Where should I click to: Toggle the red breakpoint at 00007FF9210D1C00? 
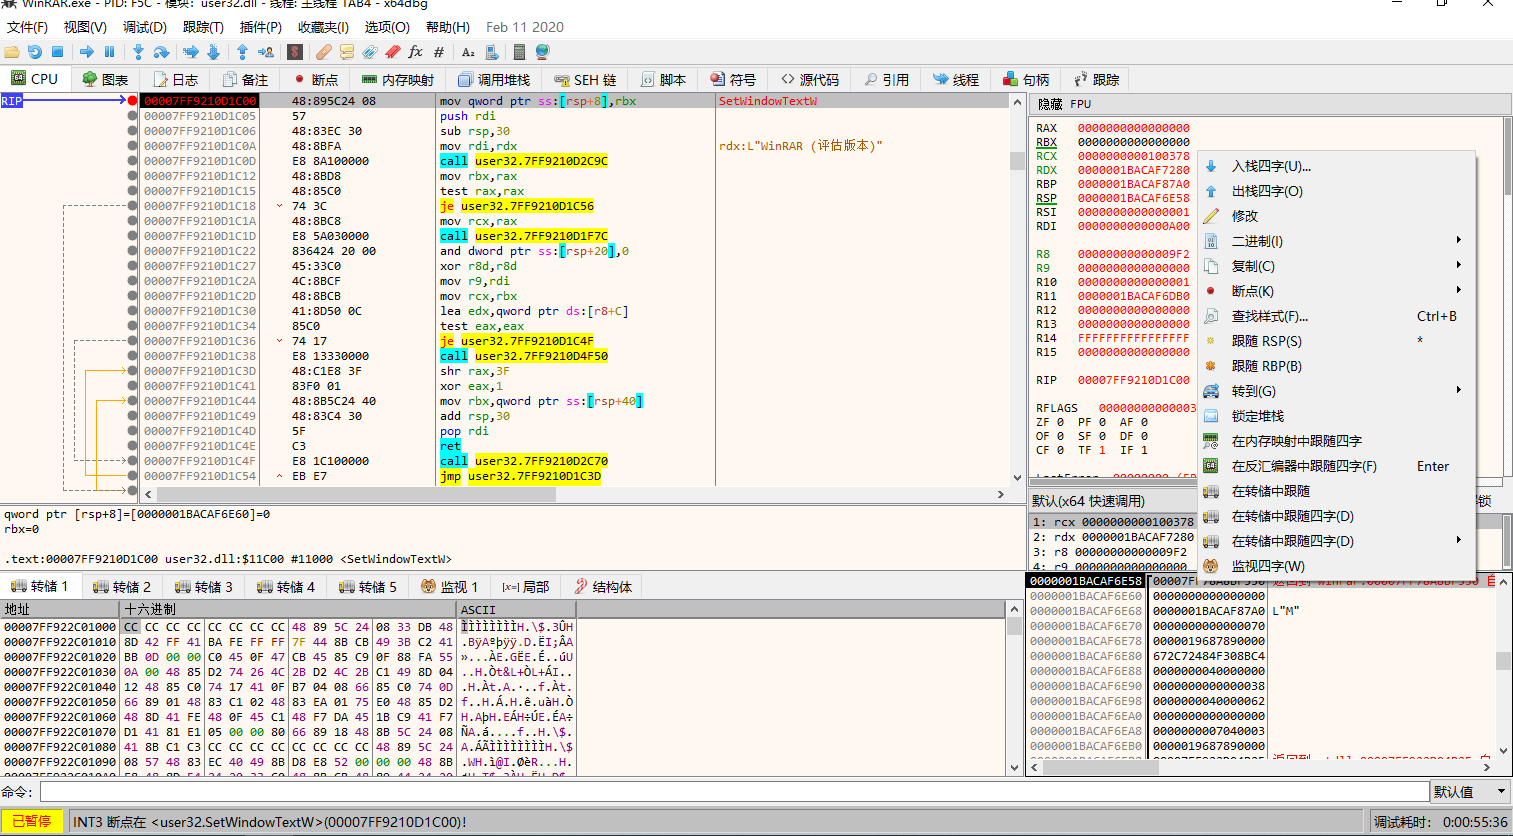(133, 101)
